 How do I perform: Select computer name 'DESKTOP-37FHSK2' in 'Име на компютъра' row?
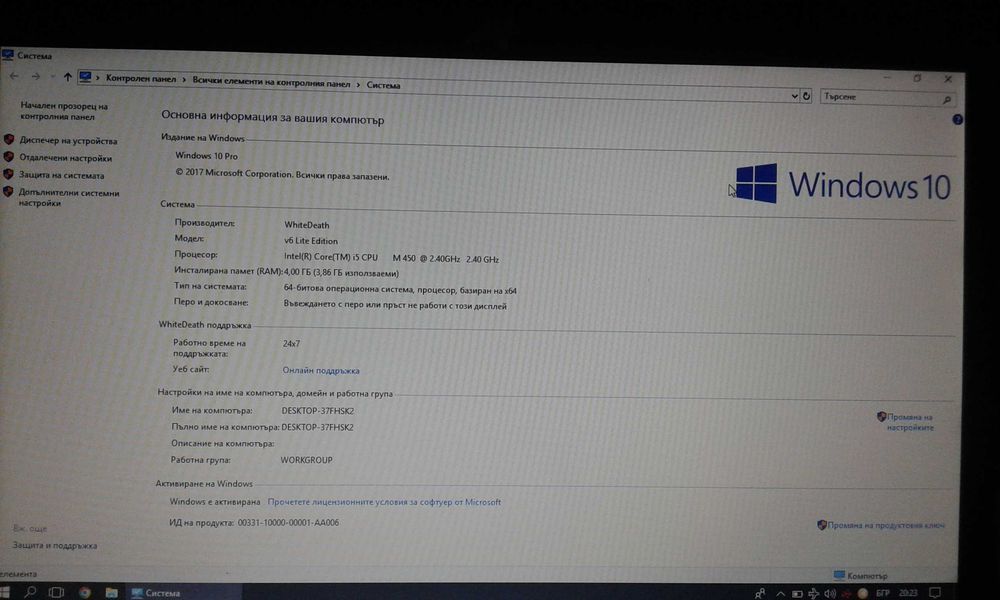click(x=318, y=411)
